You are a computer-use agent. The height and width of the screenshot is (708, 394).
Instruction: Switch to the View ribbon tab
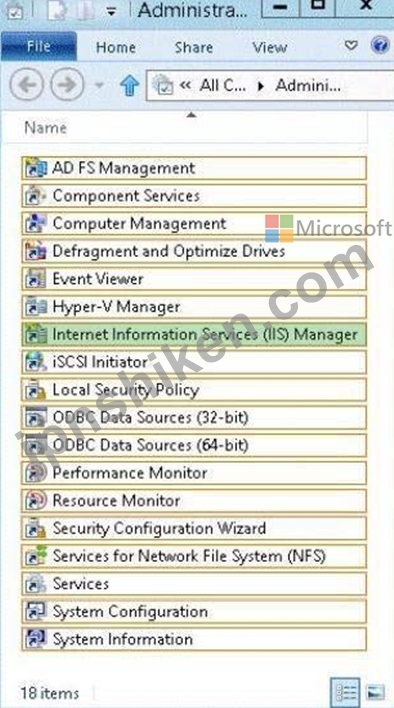coord(269,47)
